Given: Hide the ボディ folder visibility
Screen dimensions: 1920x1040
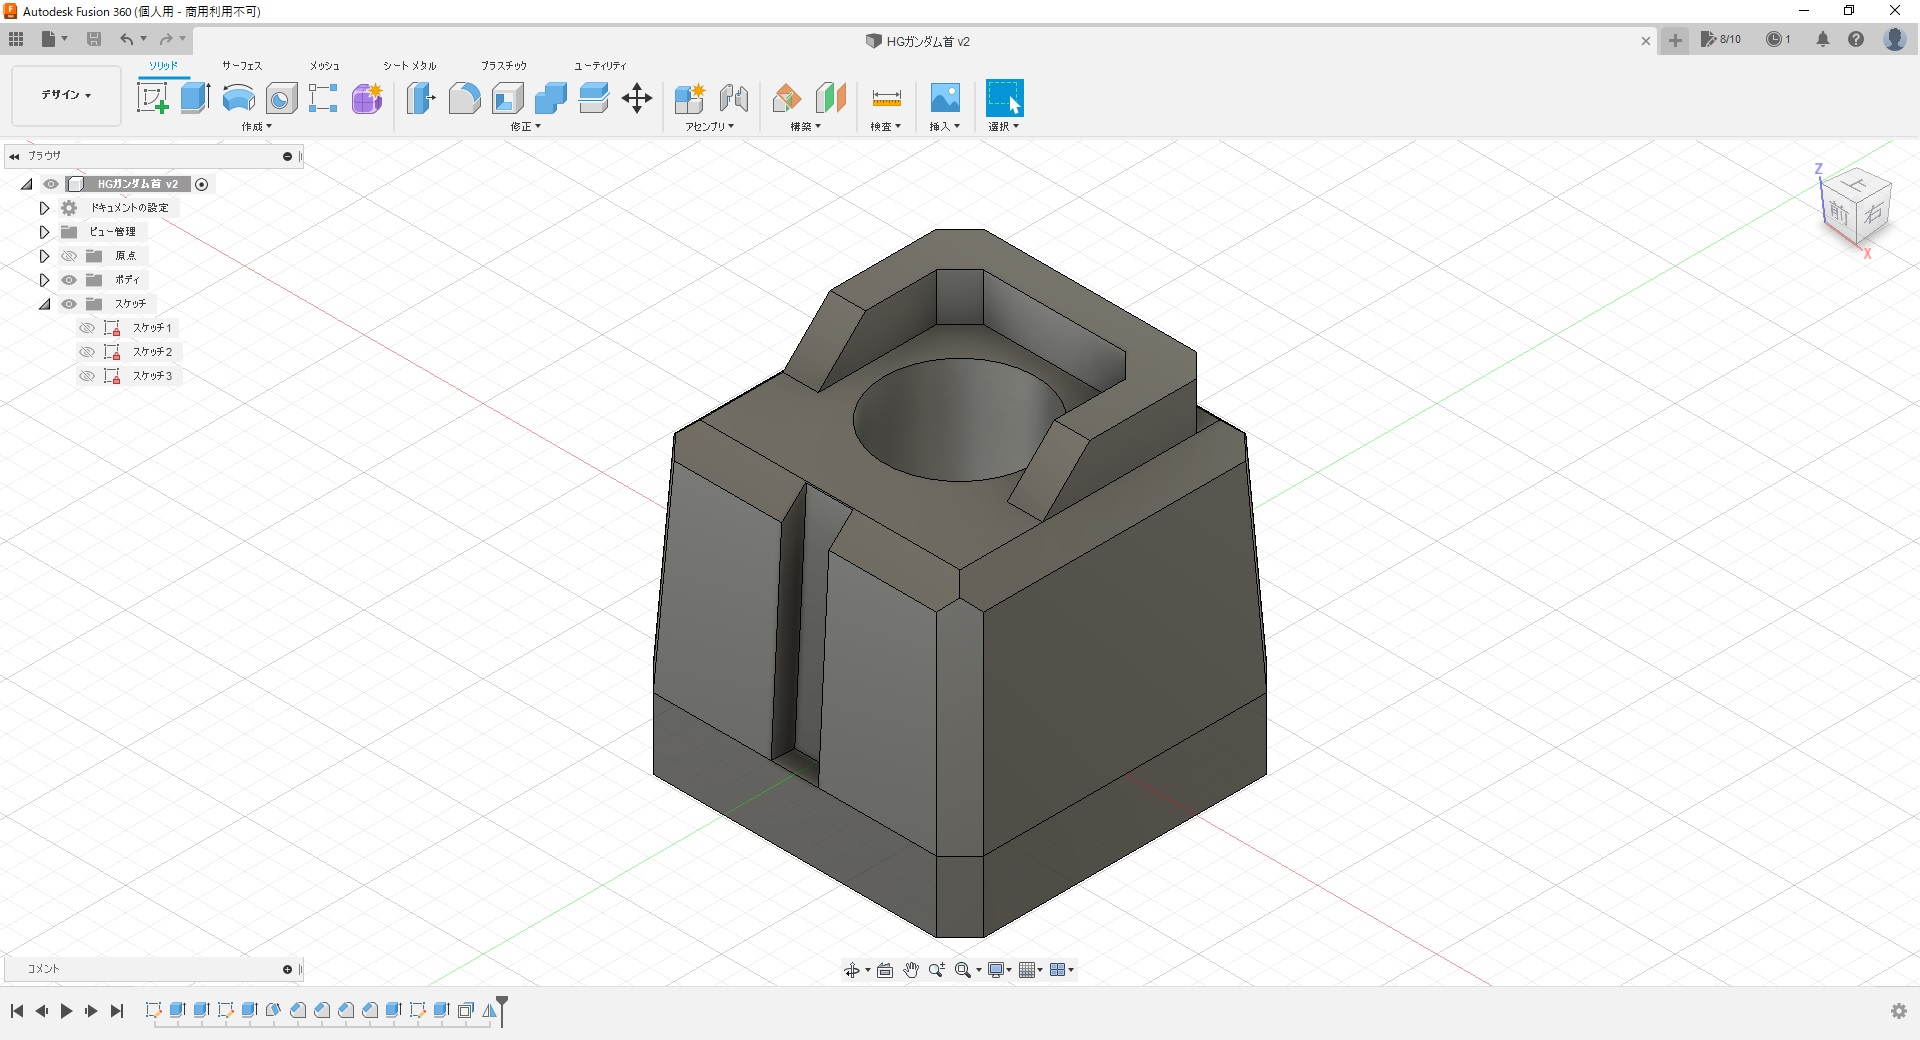Looking at the screenshot, I should [x=69, y=280].
